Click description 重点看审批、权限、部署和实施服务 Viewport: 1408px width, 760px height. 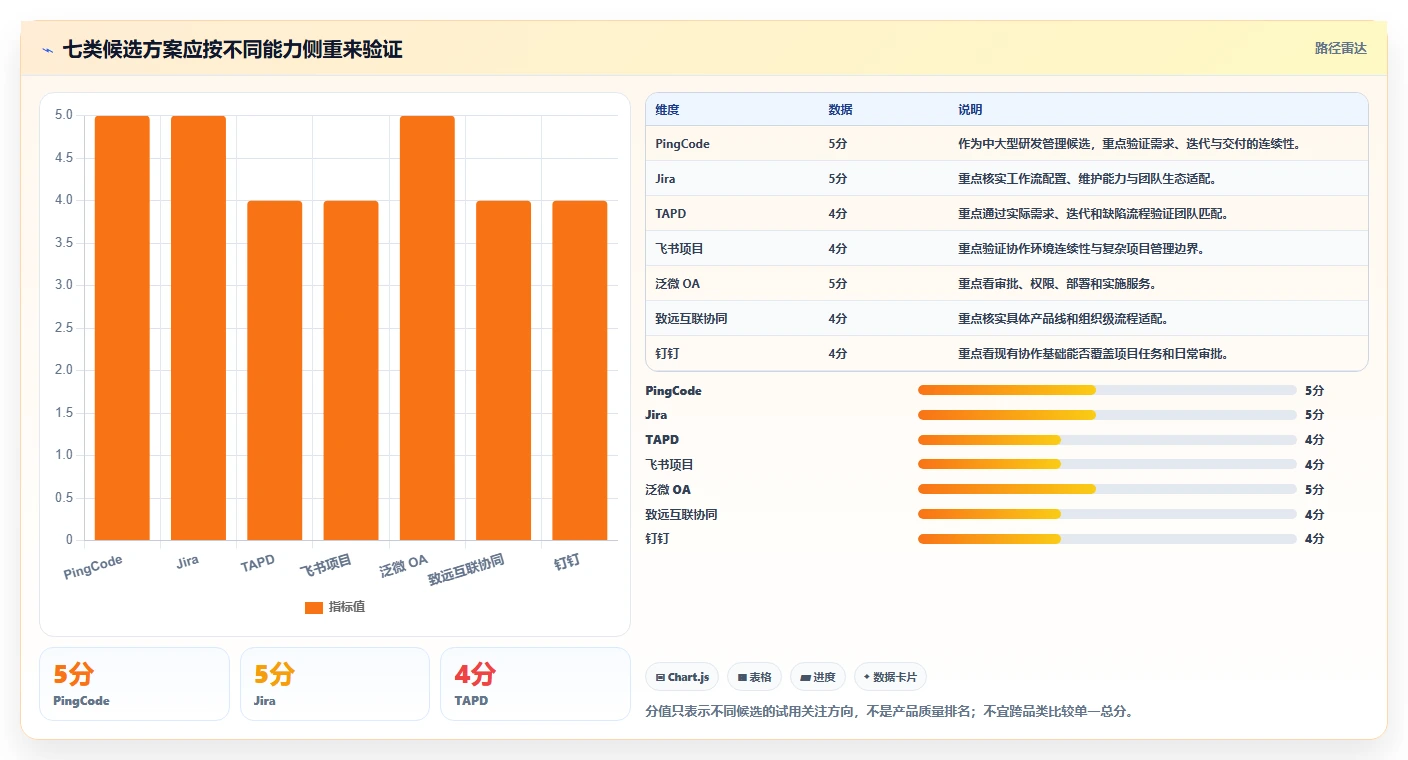coord(1058,284)
